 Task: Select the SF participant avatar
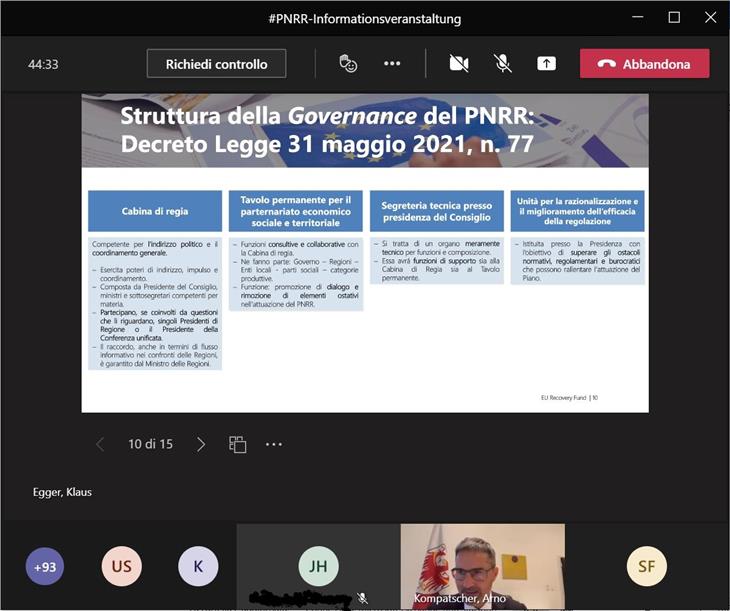coord(647,567)
